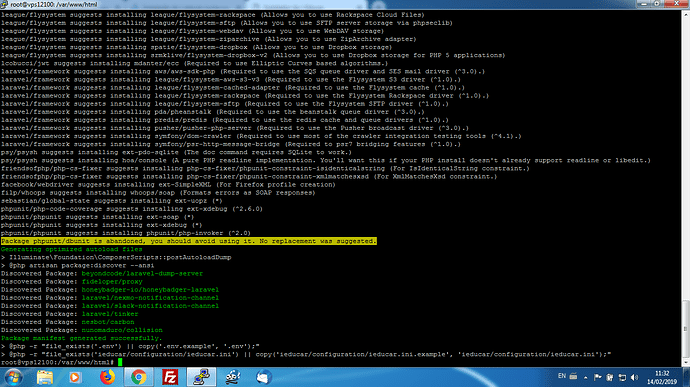Click the Show Desktop strip
The height and width of the screenshot is (387, 690).
[x=686, y=377]
